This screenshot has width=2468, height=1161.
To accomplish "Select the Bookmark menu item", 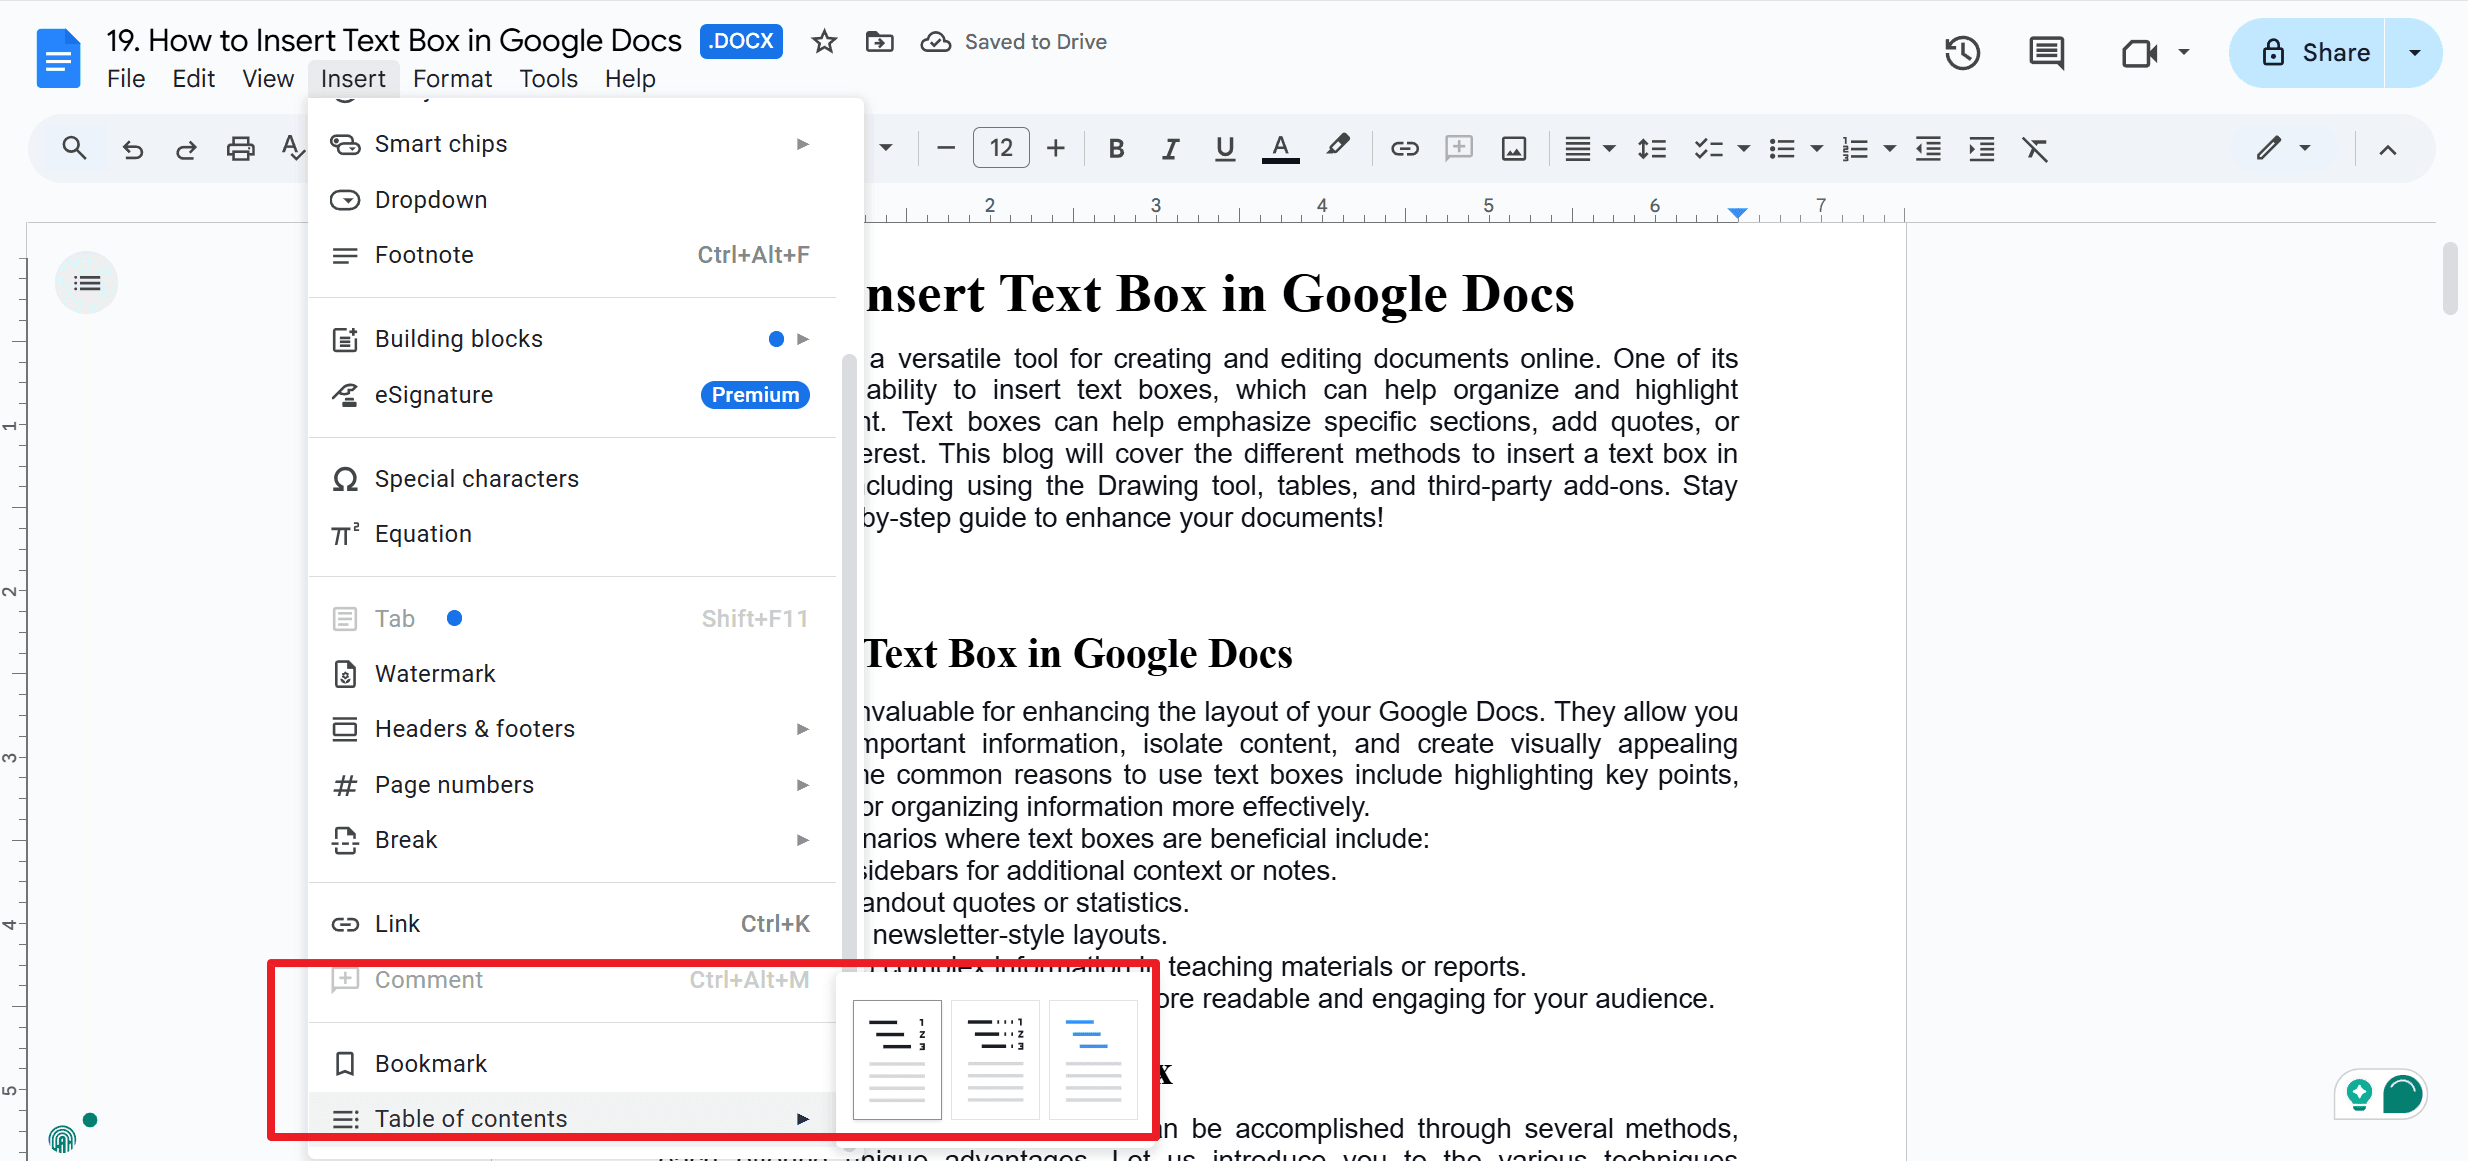I will click(430, 1063).
